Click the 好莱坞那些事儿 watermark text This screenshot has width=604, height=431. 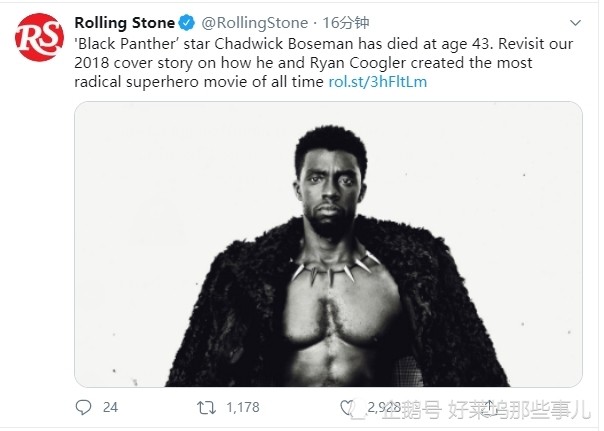tap(521, 409)
